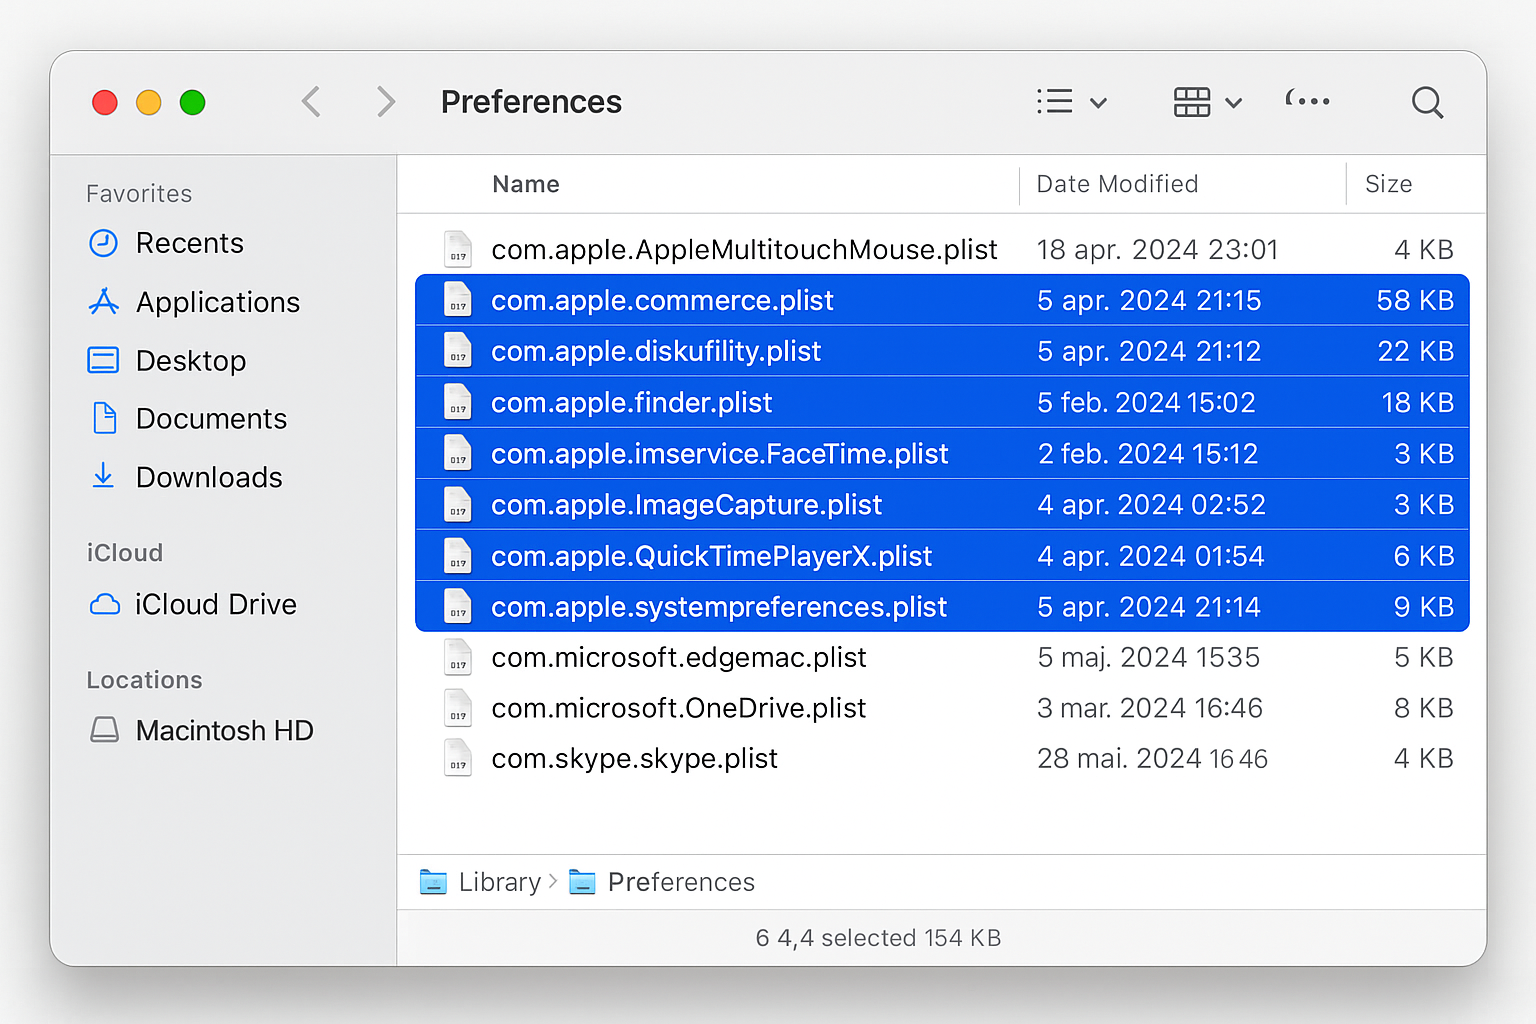Click the 5 feb. 2024 15:02 date
1536x1024 pixels.
pos(1146,402)
